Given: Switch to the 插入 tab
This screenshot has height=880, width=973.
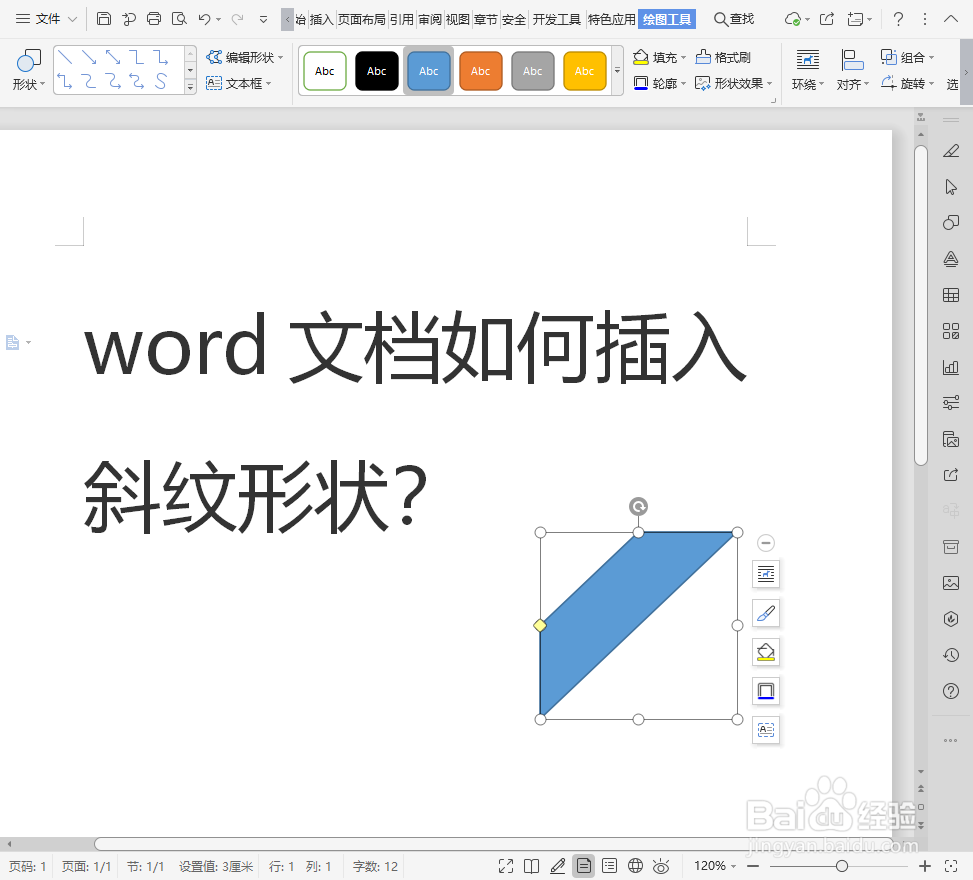Looking at the screenshot, I should pos(321,19).
